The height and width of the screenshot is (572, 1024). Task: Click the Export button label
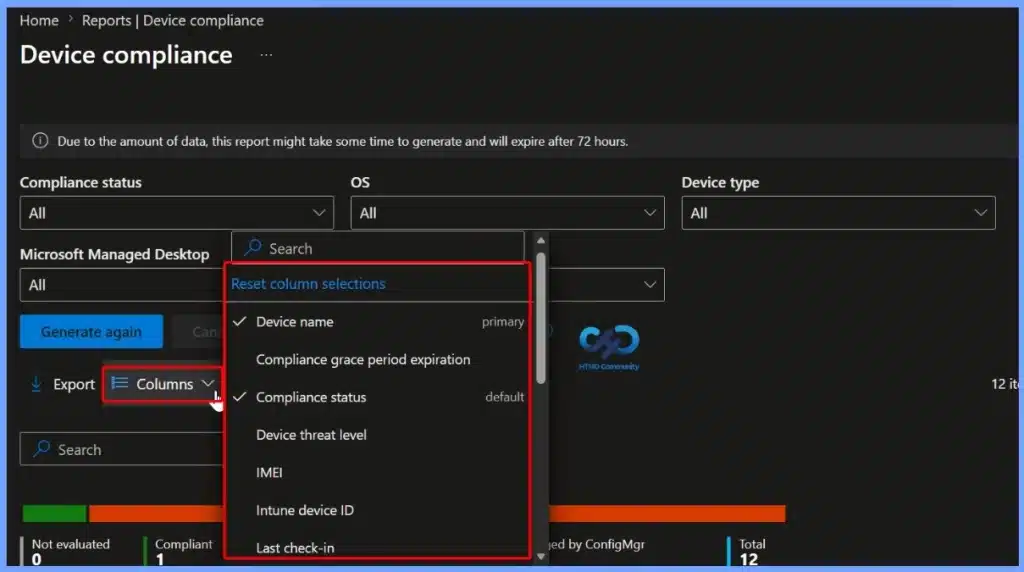[x=74, y=385]
